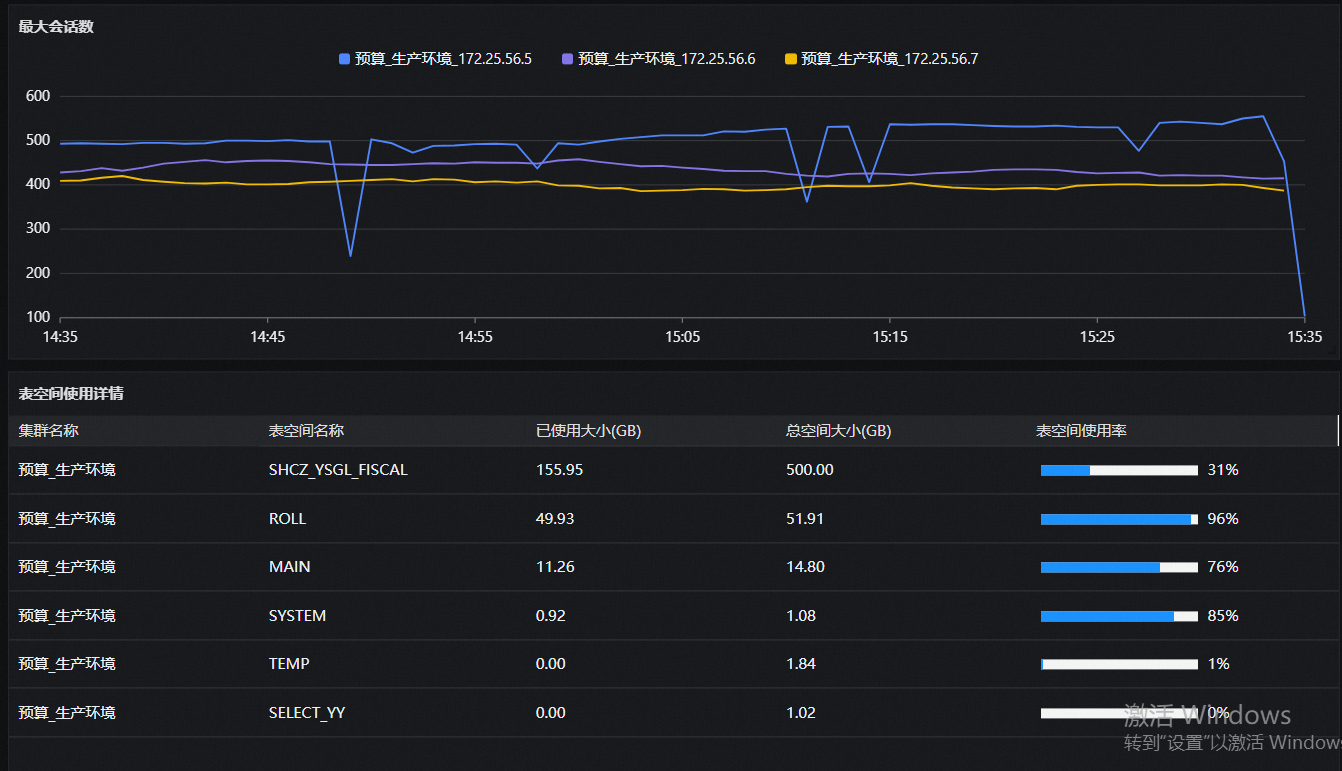This screenshot has height=771, width=1342.
Task: Click the 96% usage percentage label
Action: click(1223, 519)
